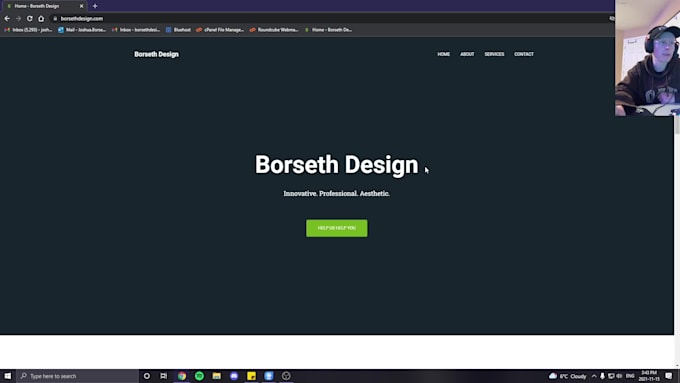680x383 pixels.
Task: Open the Bluehost bookmark
Action: (178, 30)
